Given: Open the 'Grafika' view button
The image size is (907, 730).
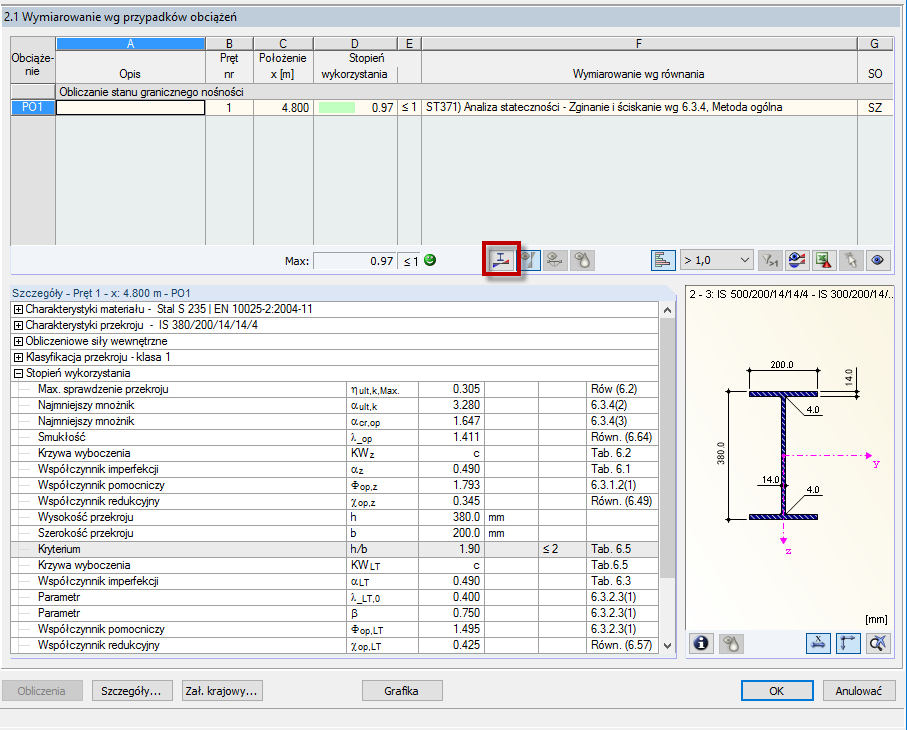Looking at the screenshot, I should pos(401,691).
